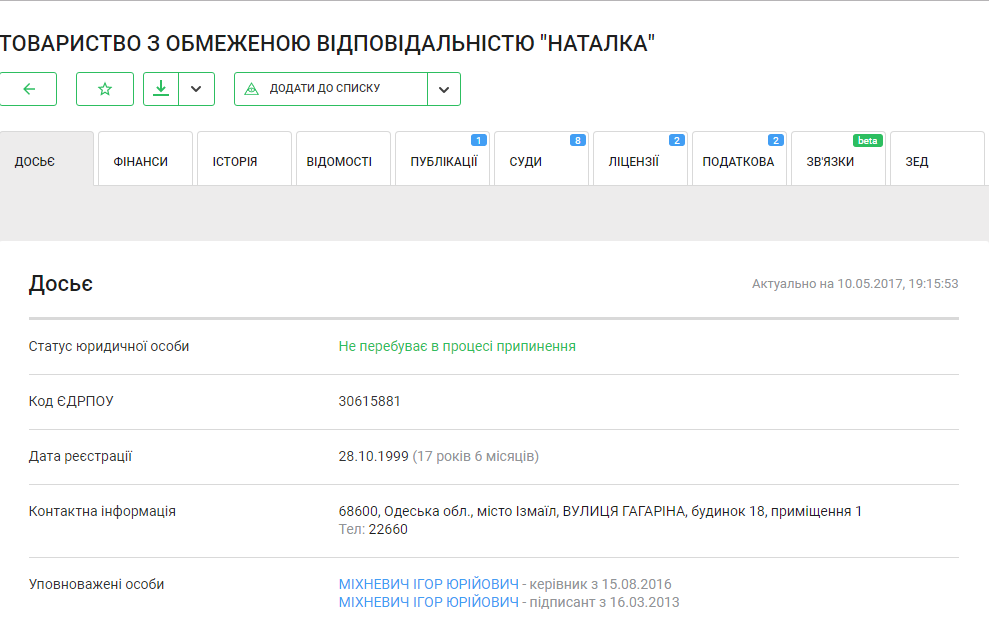The width and height of the screenshot is (989, 629).
Task: Click the star favorite icon
Action: (x=105, y=89)
